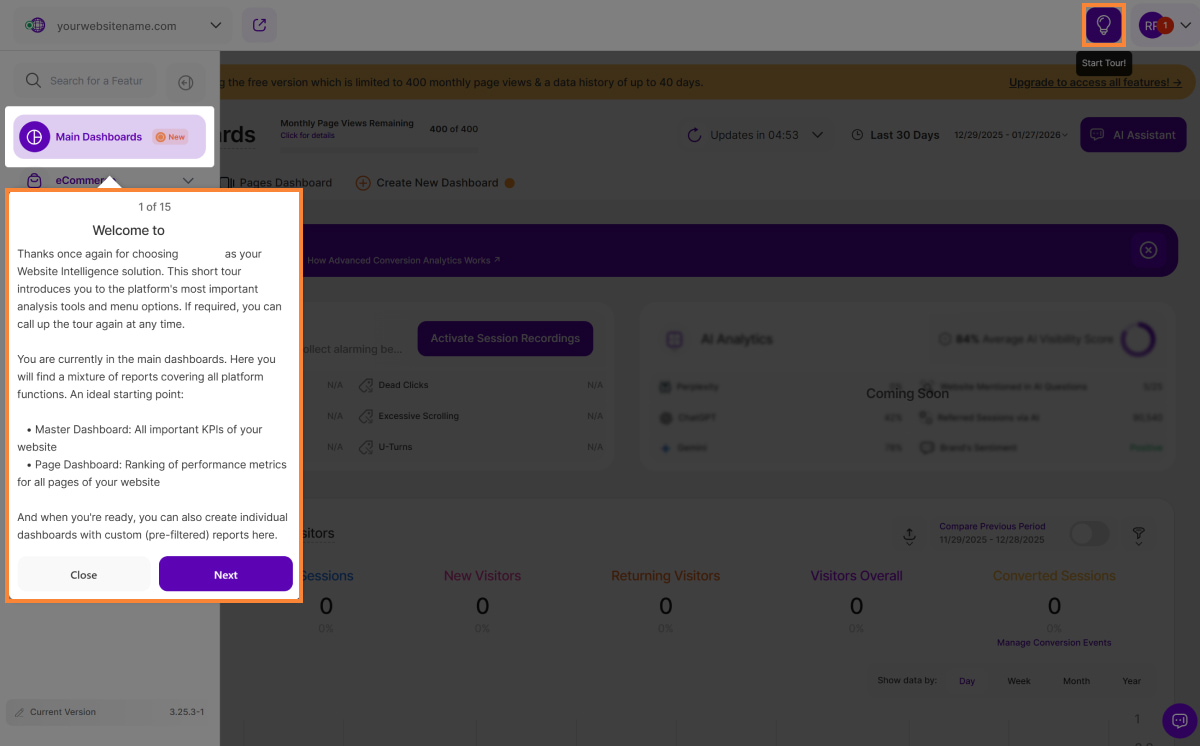Dismiss the purple banner close icon
This screenshot has width=1200, height=746.
tap(1148, 250)
